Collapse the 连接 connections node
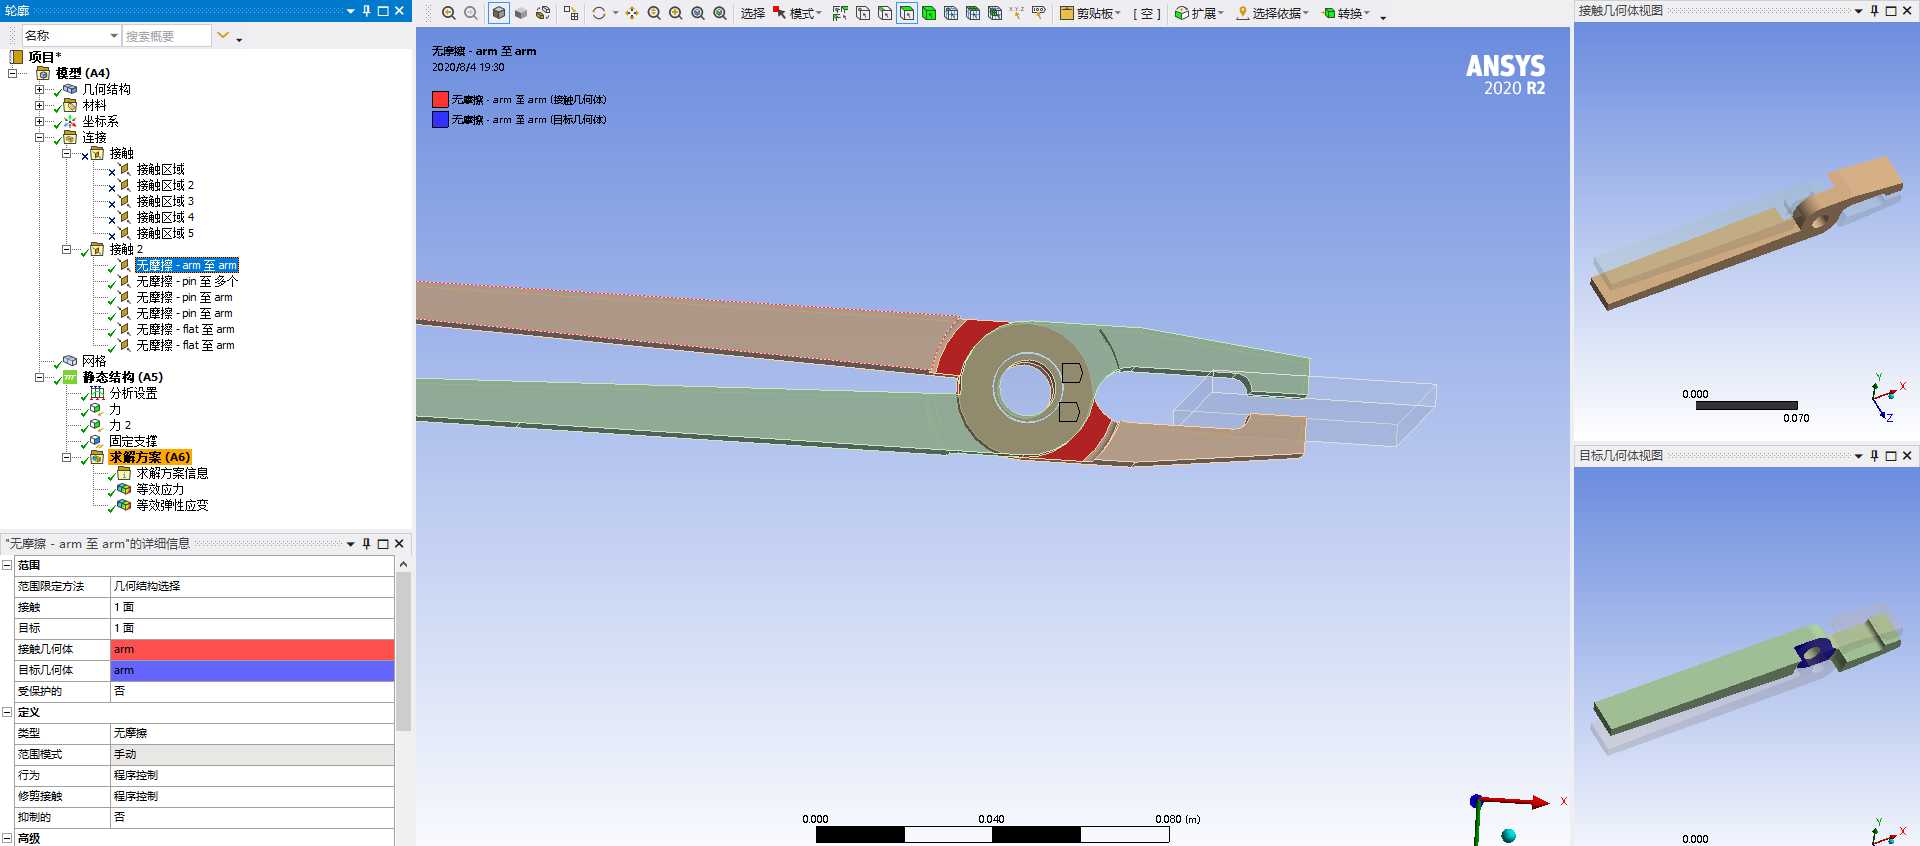Image resolution: width=1920 pixels, height=846 pixels. (39, 137)
